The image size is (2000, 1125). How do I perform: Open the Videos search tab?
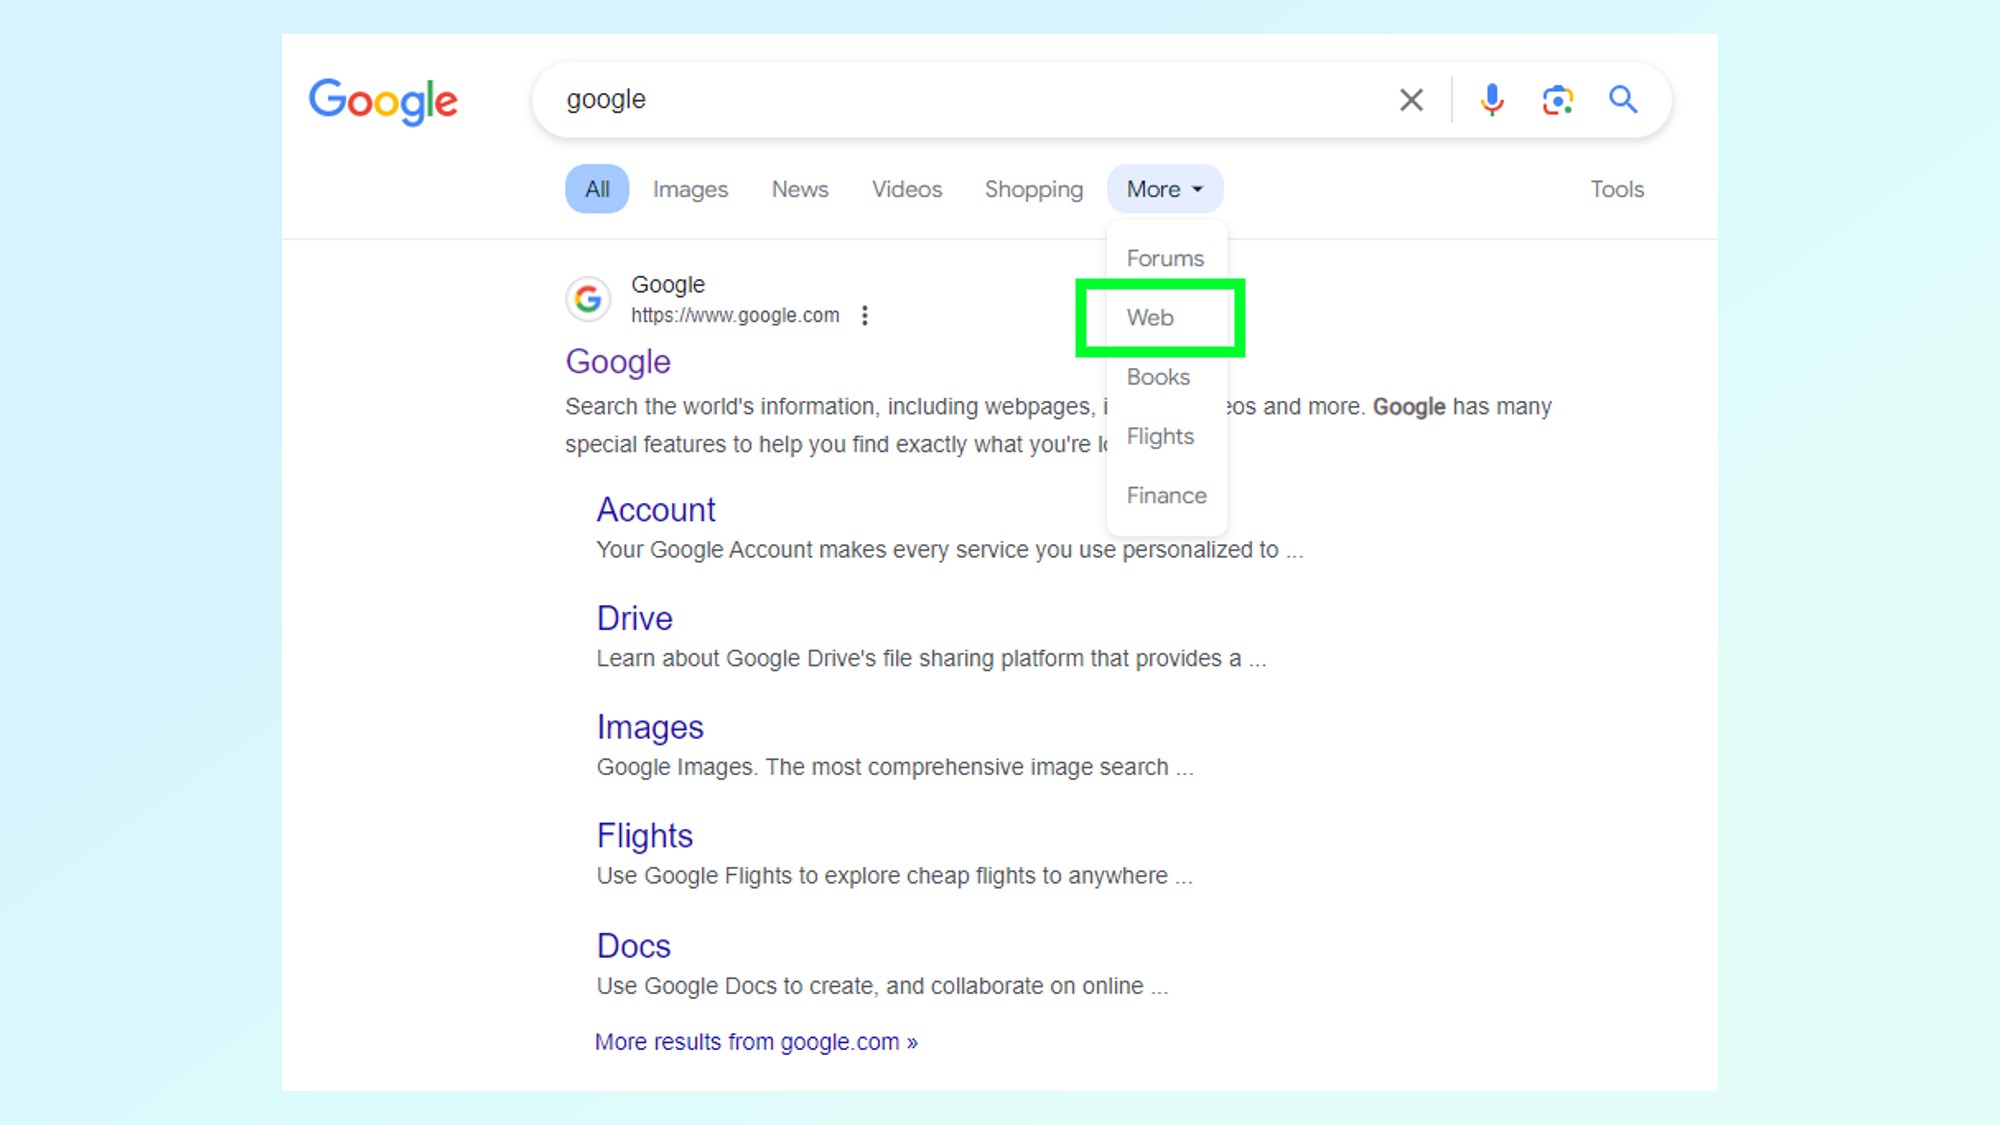[x=906, y=189]
